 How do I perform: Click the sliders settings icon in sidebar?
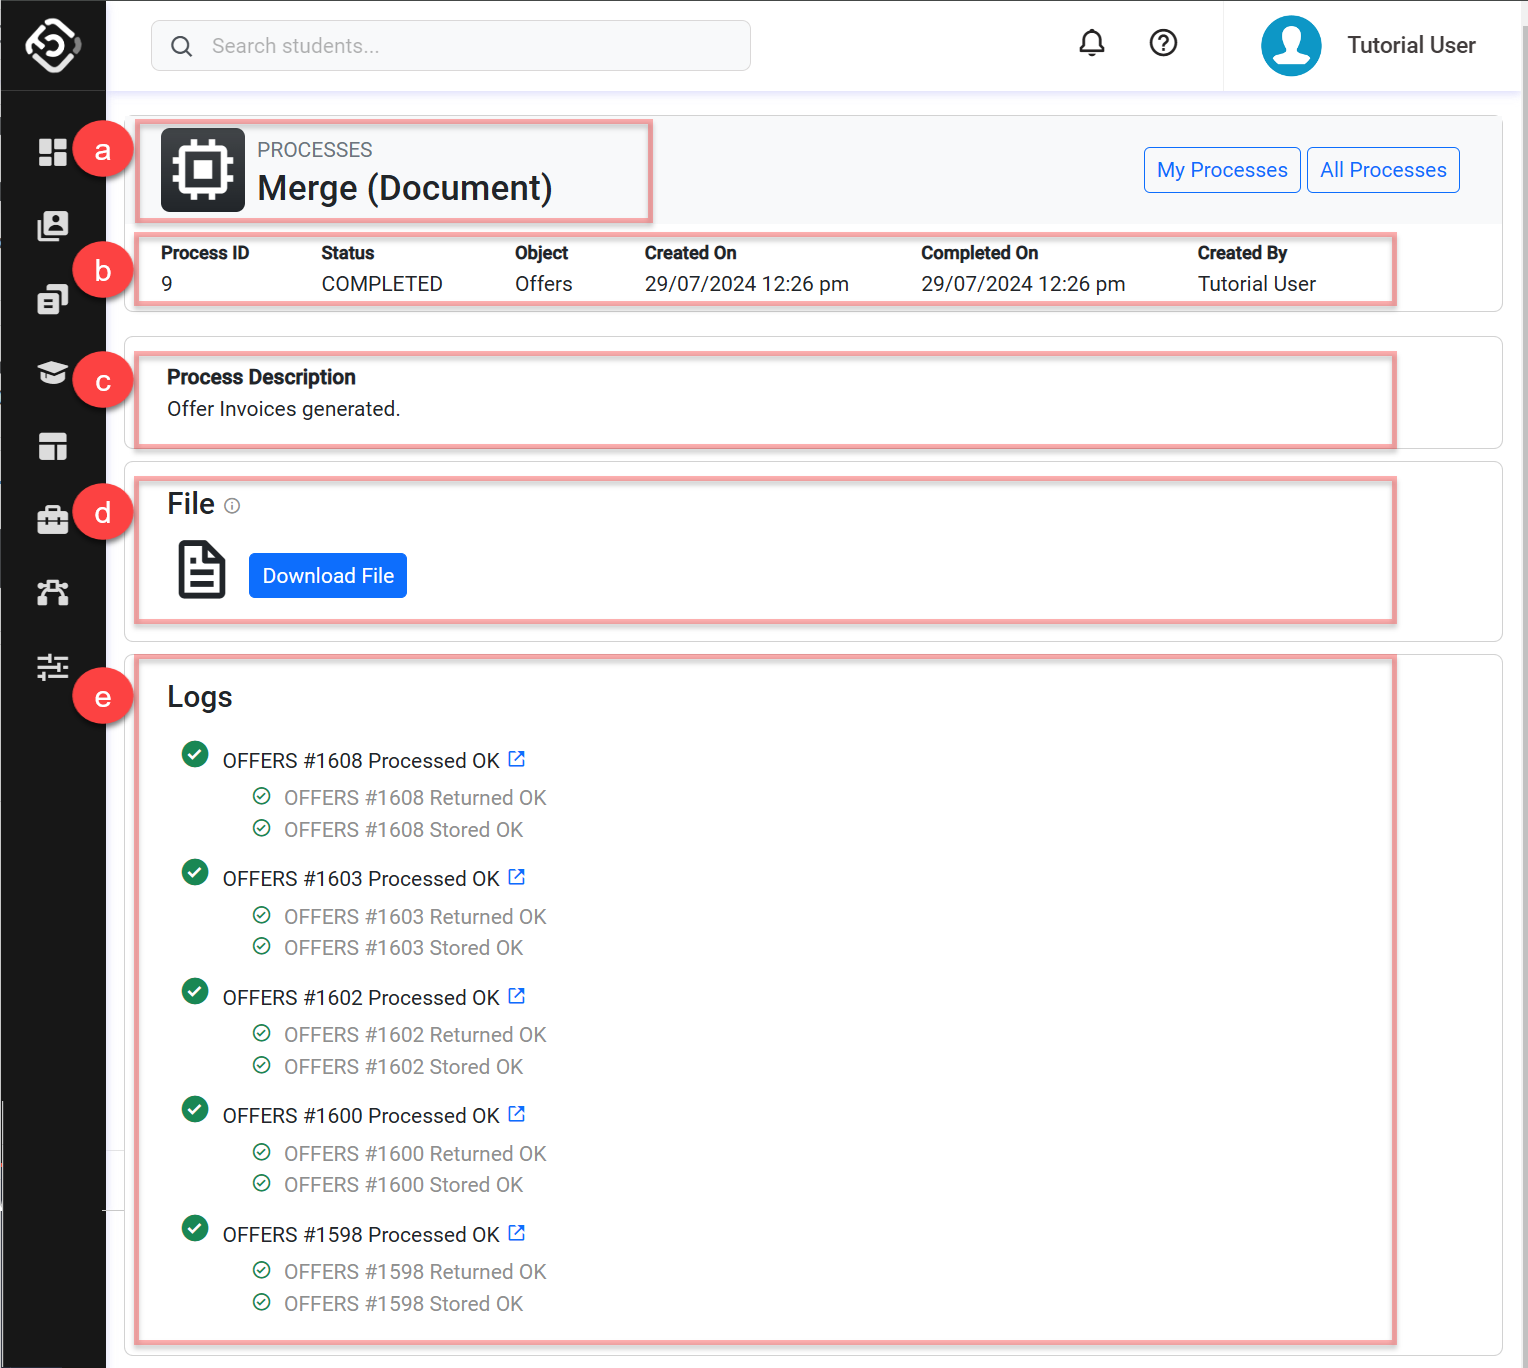tap(52, 667)
